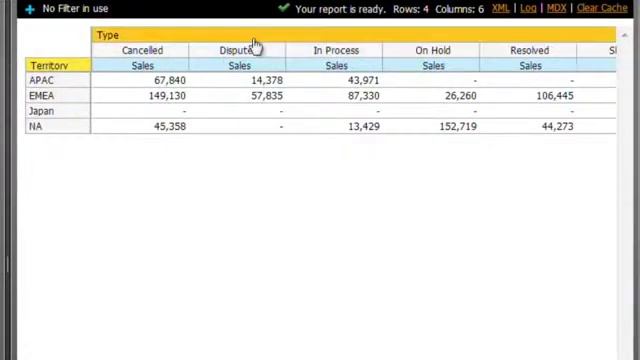
Task: Click the 45,358 cell value
Action: click(170, 127)
